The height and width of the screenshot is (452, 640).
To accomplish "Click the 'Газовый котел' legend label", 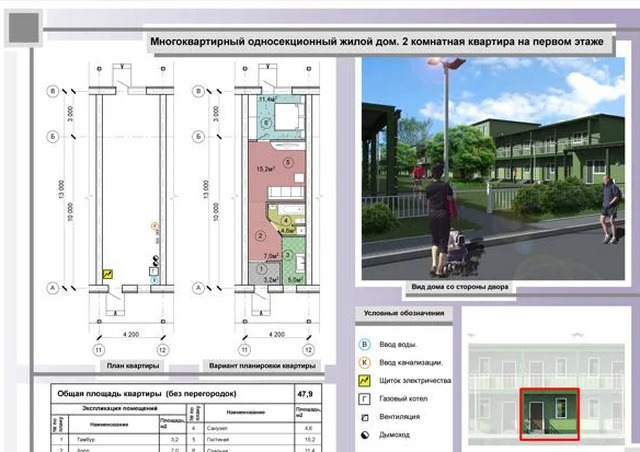I will coord(403,399).
